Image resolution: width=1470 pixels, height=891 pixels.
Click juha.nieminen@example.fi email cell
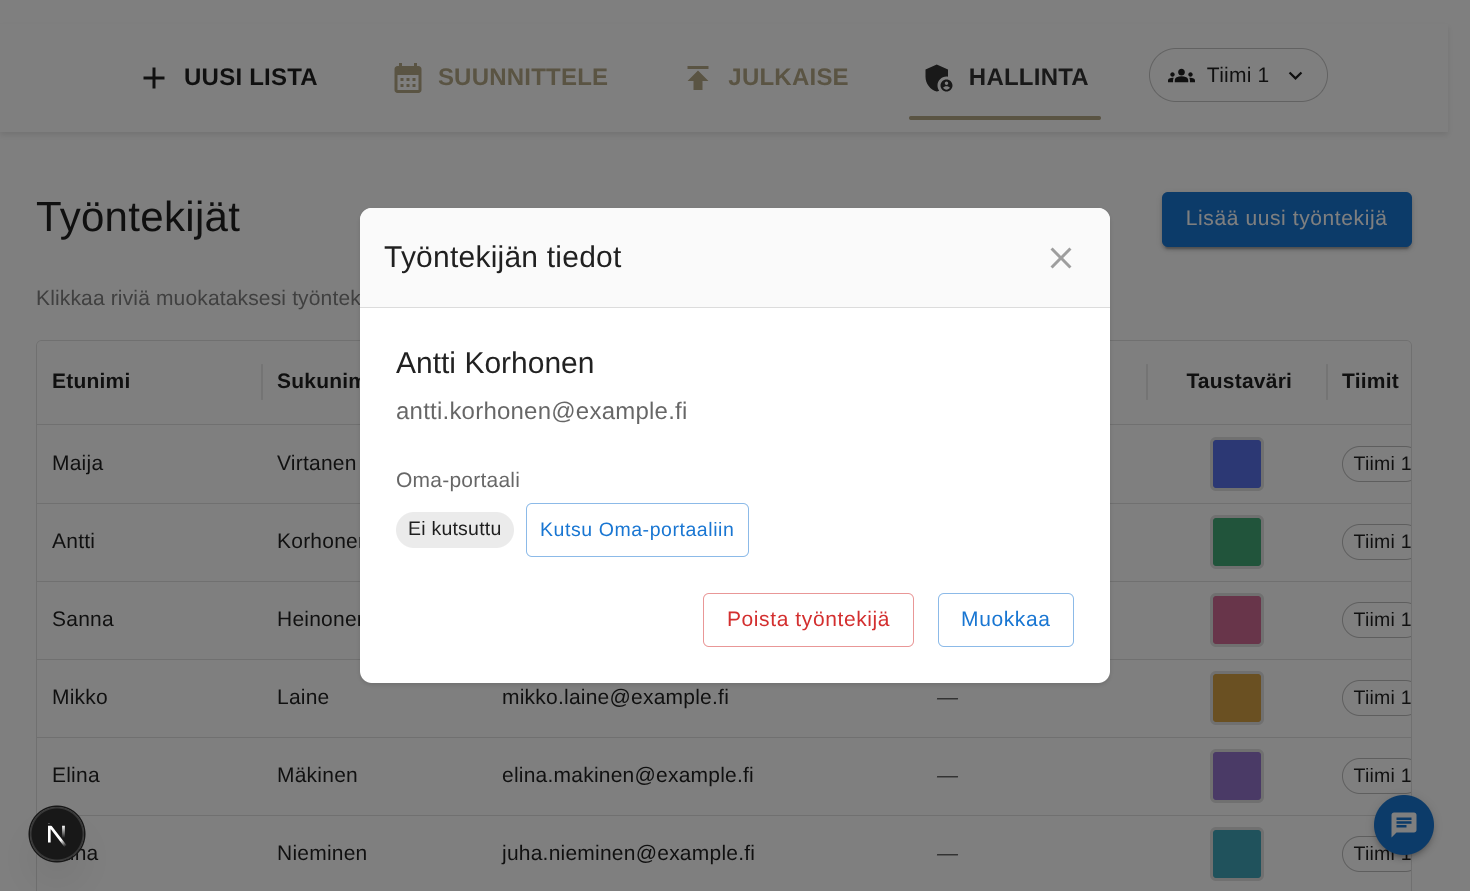[628, 853]
